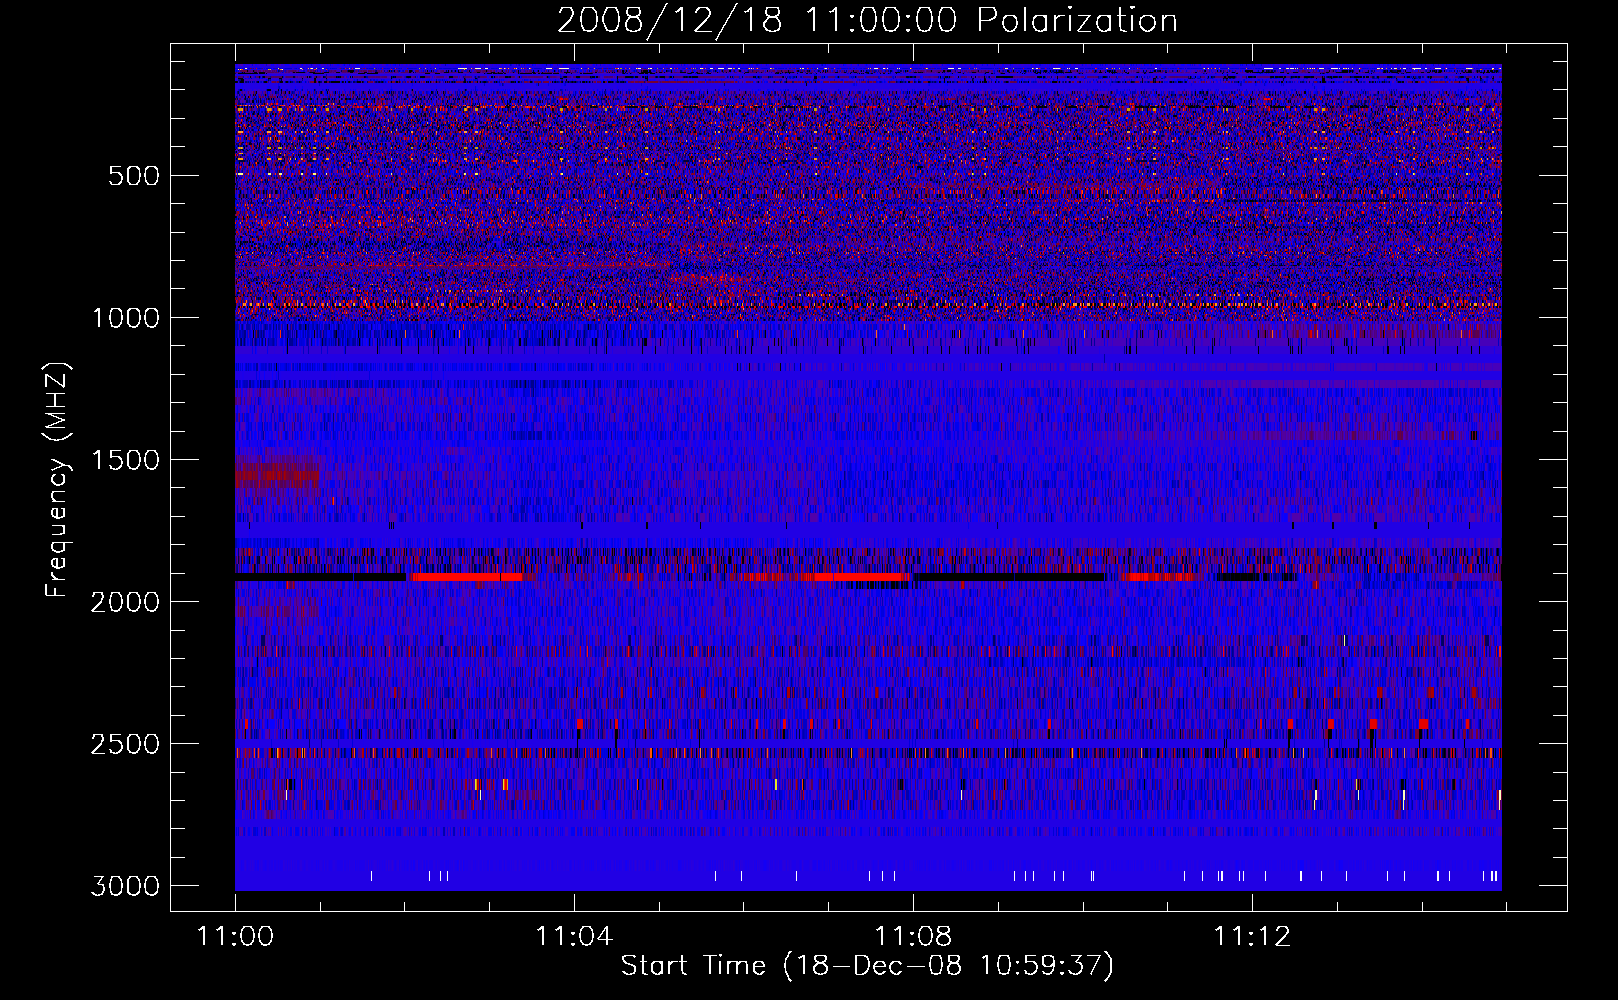
Task: Select the 1000 frequency tick label
Action: (x=125, y=318)
